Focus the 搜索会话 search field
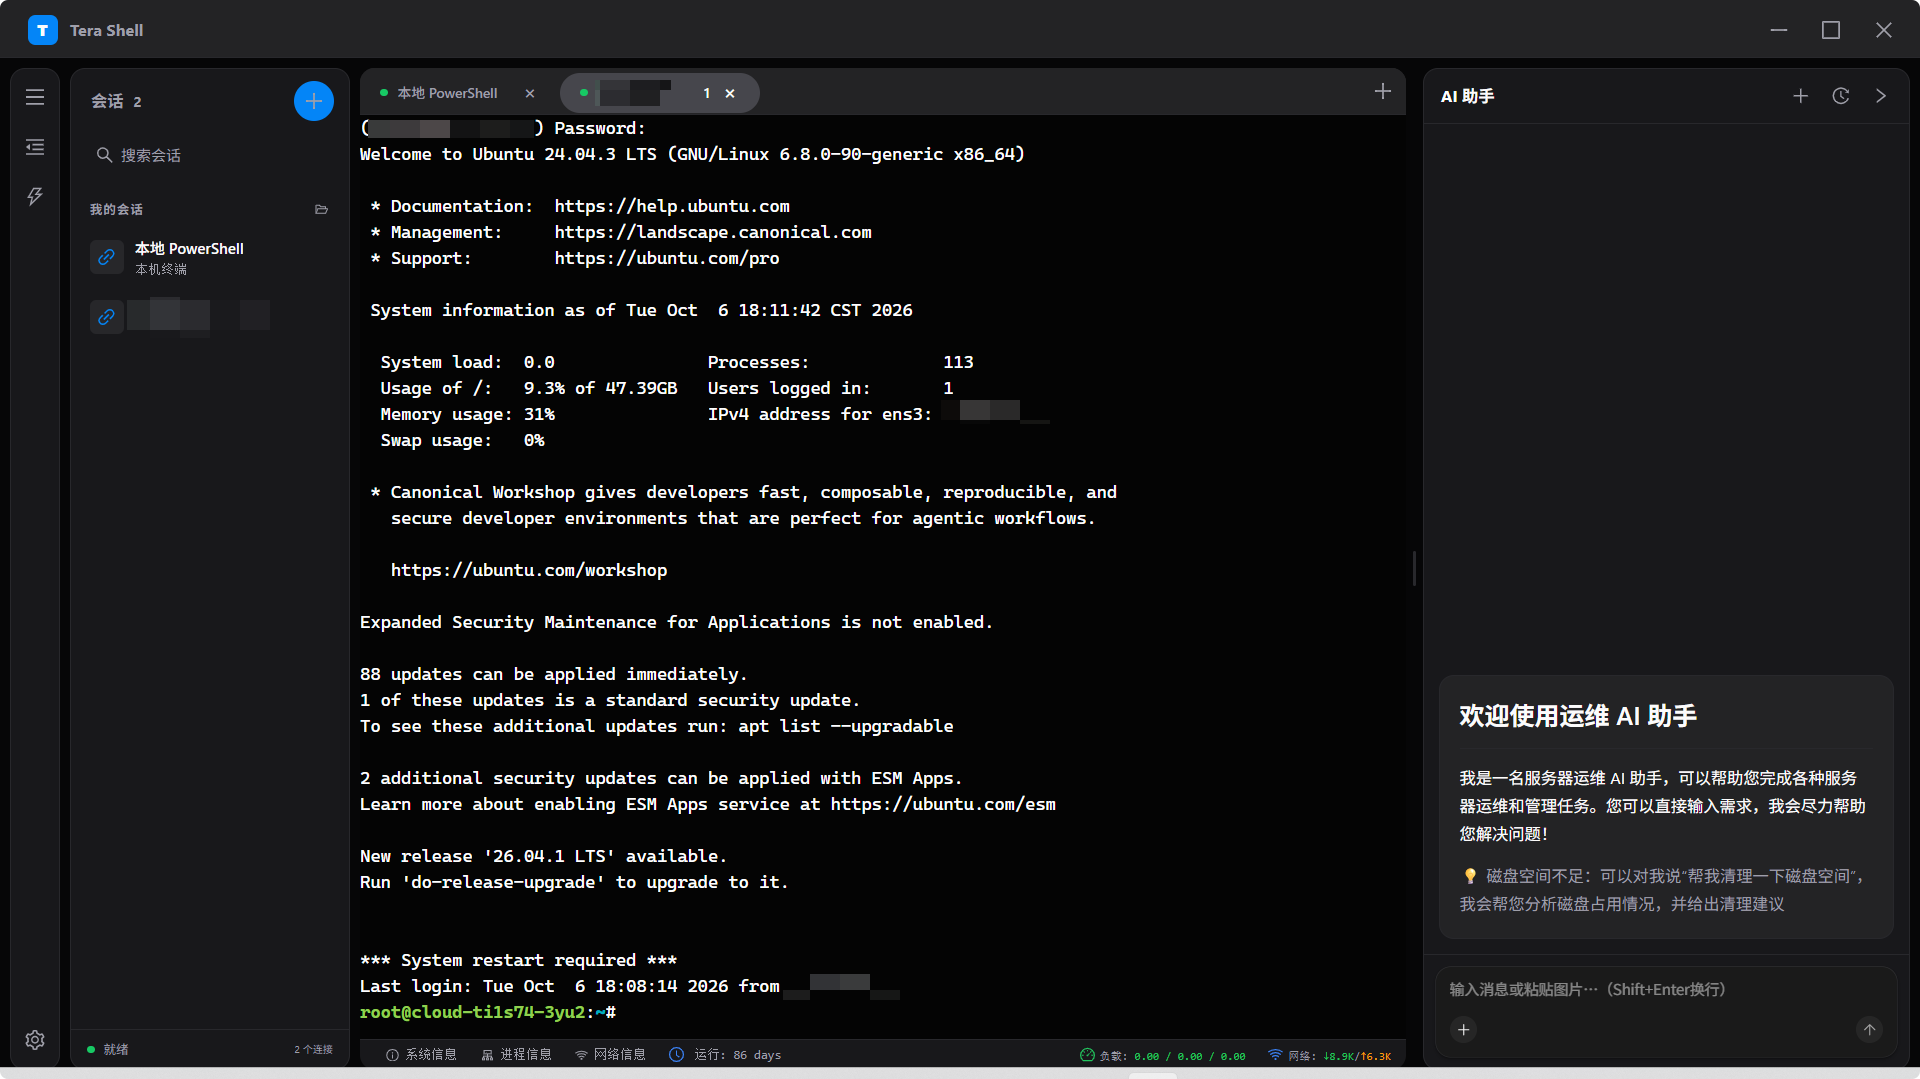 point(210,155)
